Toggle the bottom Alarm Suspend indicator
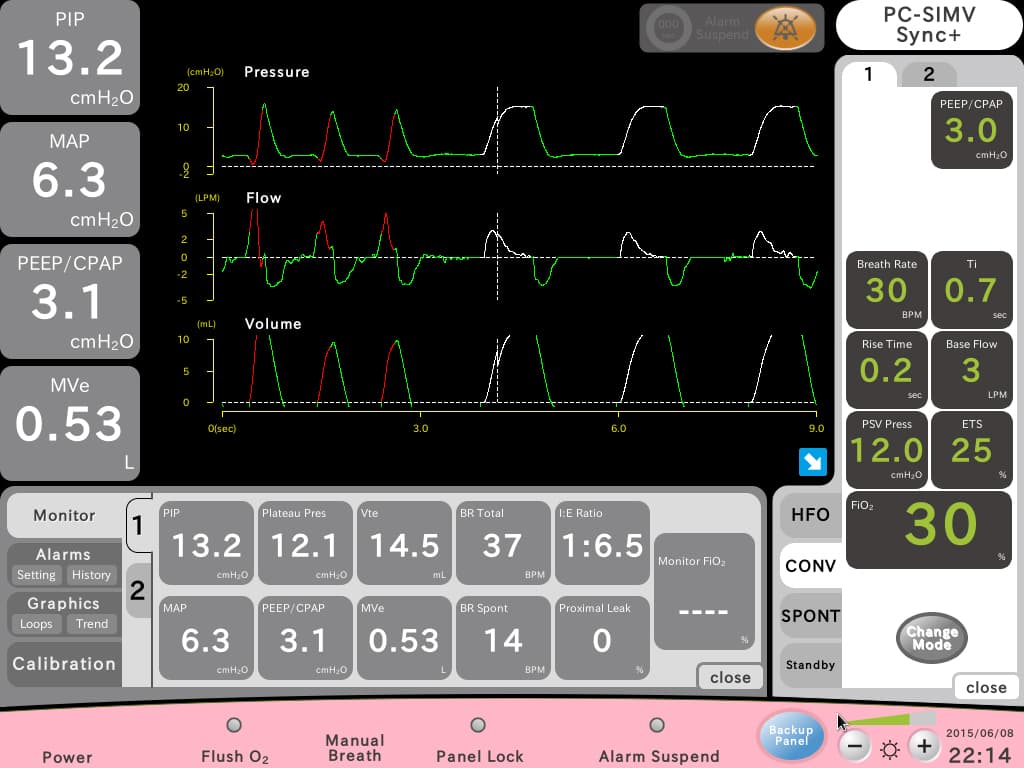The width and height of the screenshot is (1024, 768). coord(657,725)
